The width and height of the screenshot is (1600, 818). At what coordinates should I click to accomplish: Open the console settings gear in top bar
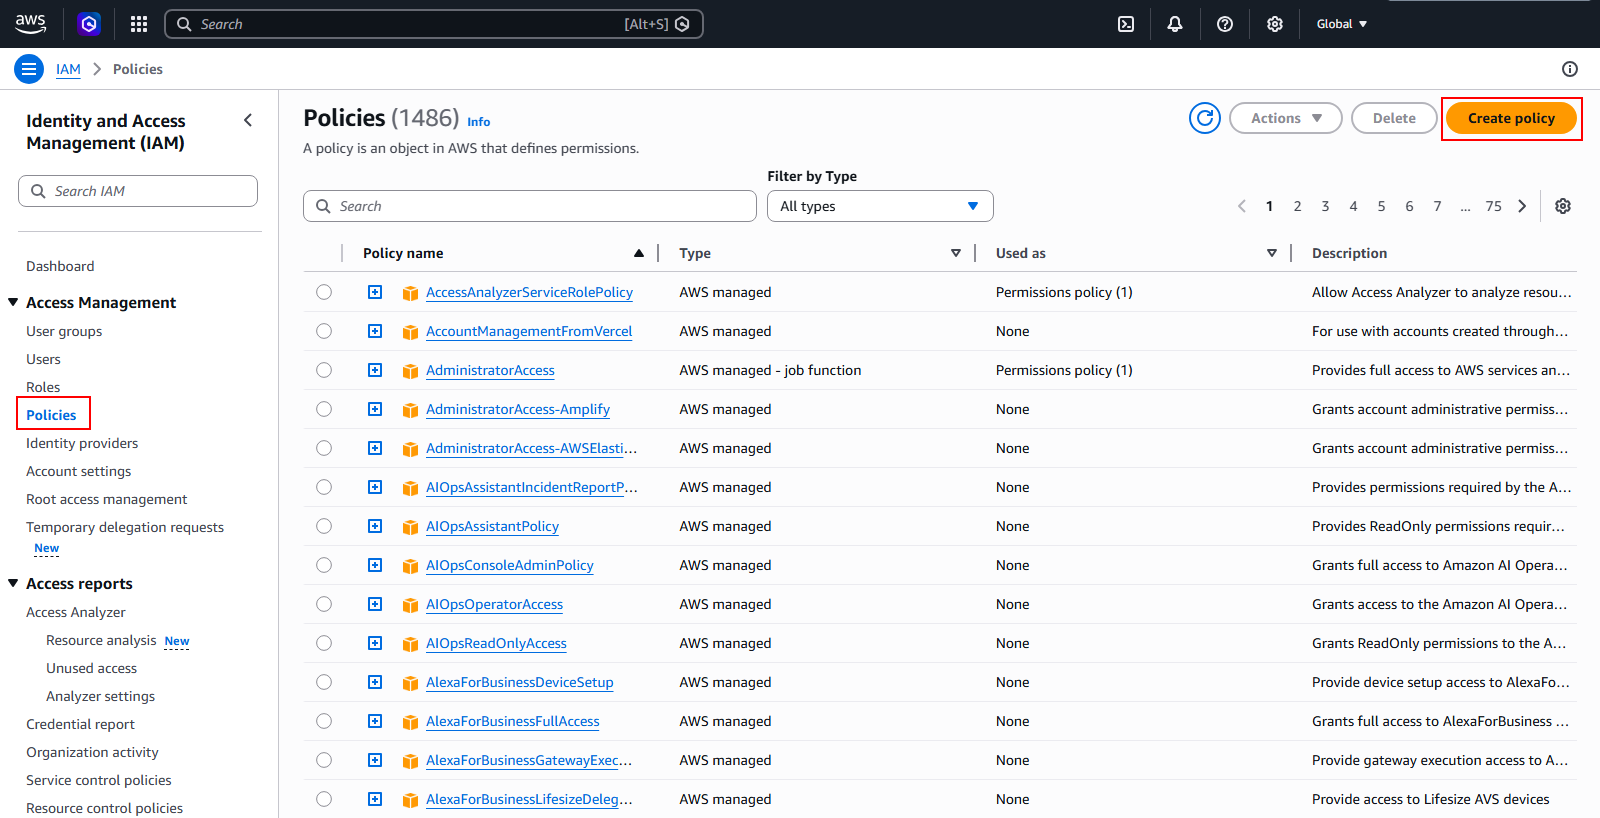click(1275, 24)
